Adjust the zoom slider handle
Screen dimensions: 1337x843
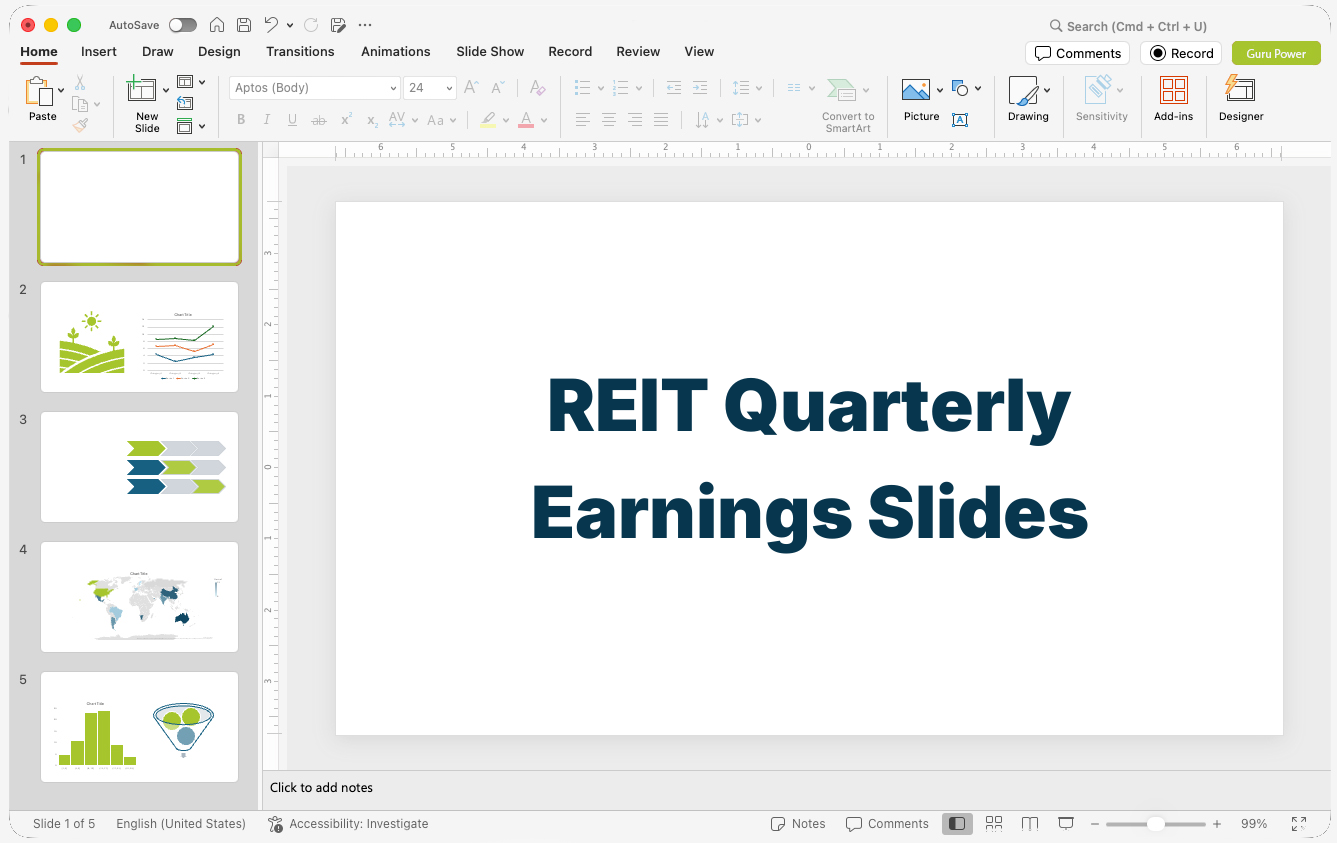[1155, 824]
